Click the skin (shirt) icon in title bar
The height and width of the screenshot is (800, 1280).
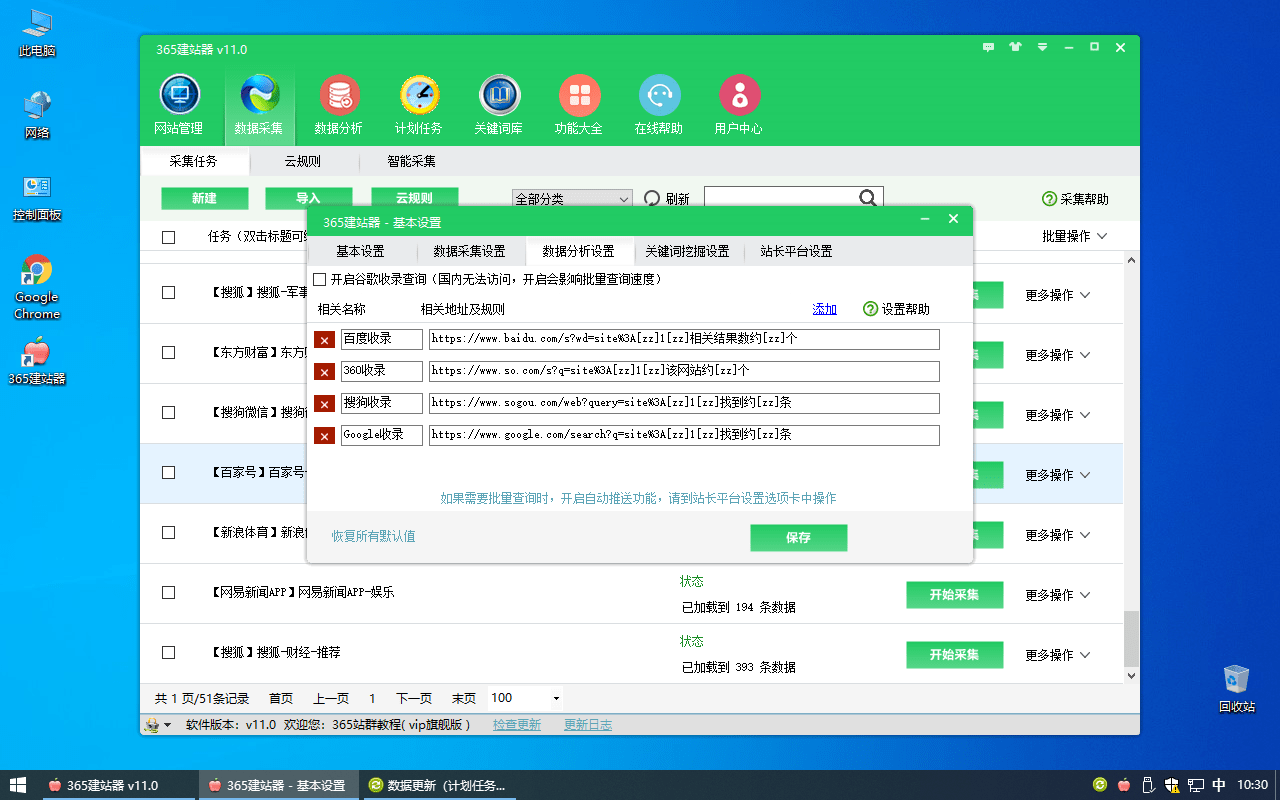pos(1016,47)
